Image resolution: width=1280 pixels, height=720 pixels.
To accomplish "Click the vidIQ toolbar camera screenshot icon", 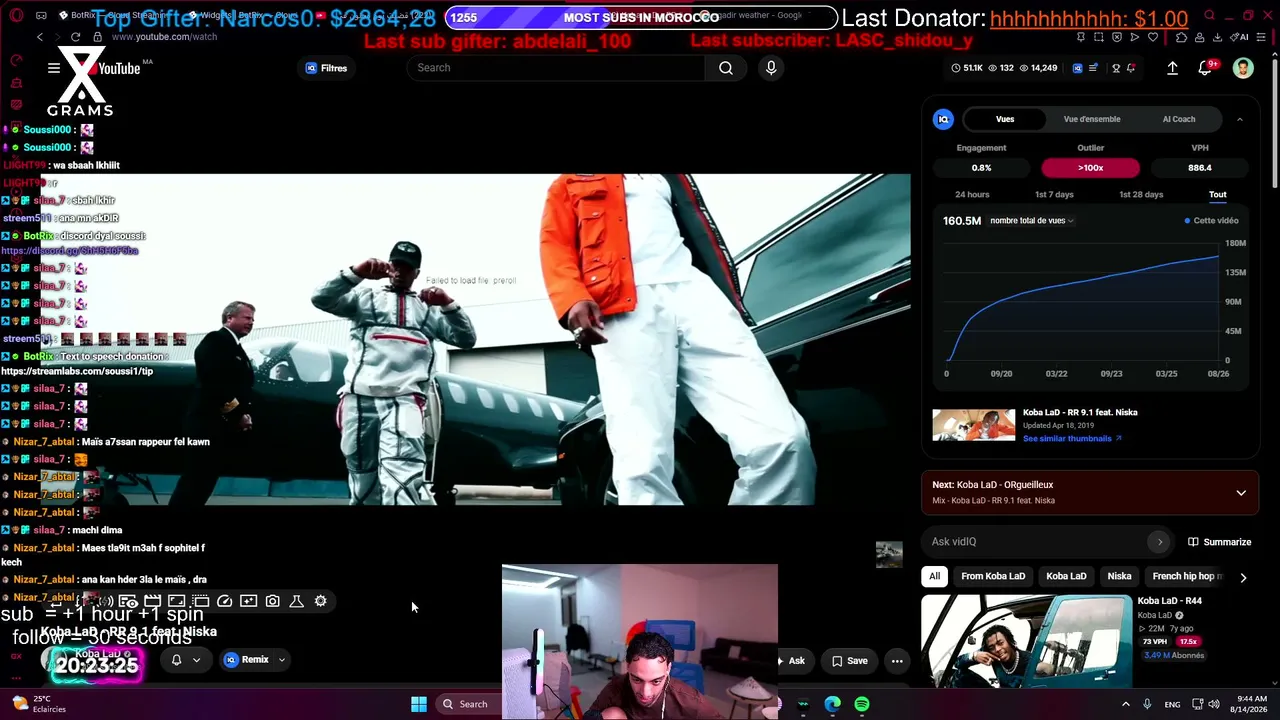I will point(272,601).
